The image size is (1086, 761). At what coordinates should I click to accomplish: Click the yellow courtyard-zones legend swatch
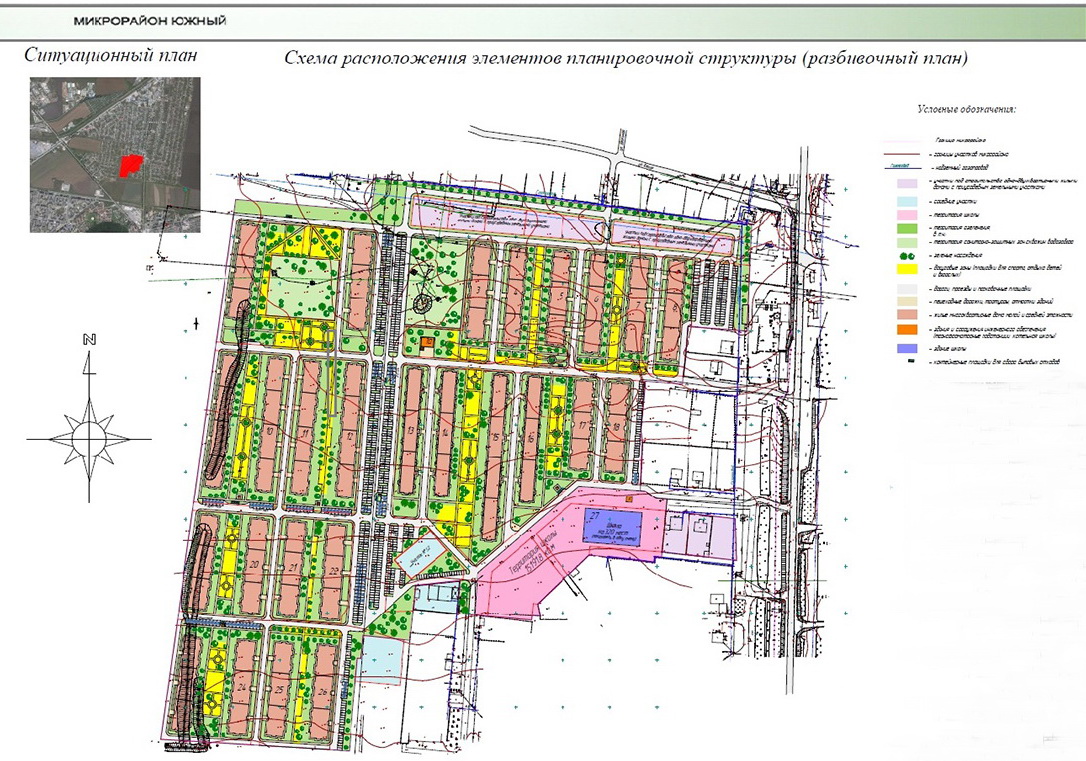(907, 269)
